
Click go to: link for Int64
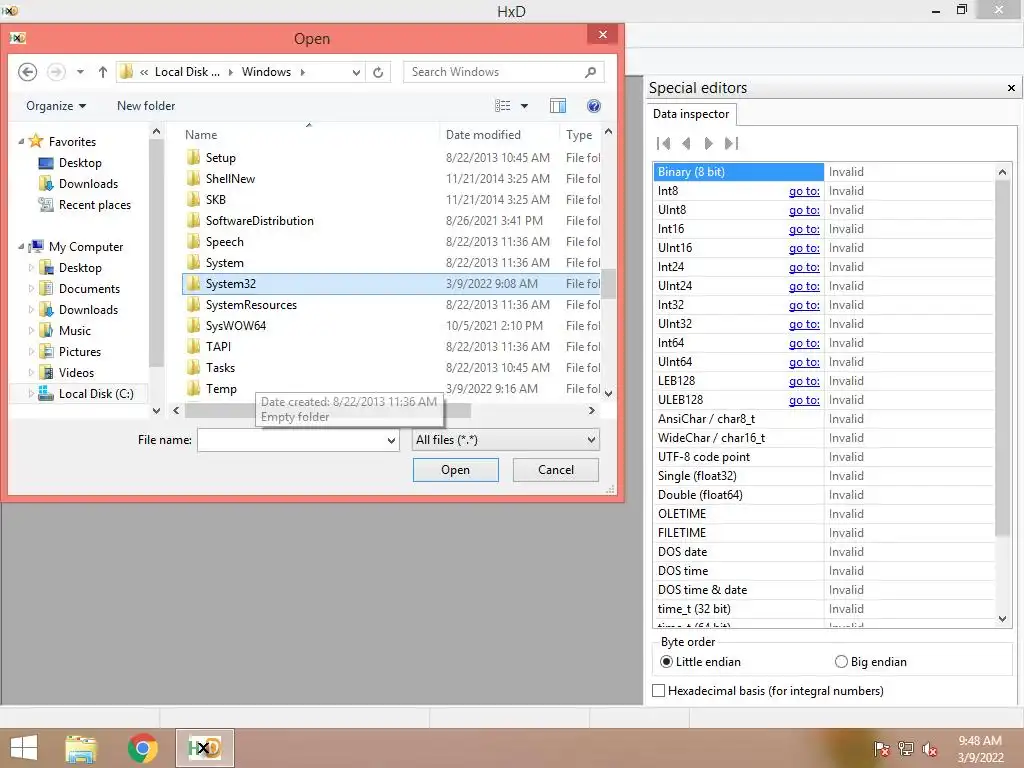(x=804, y=343)
